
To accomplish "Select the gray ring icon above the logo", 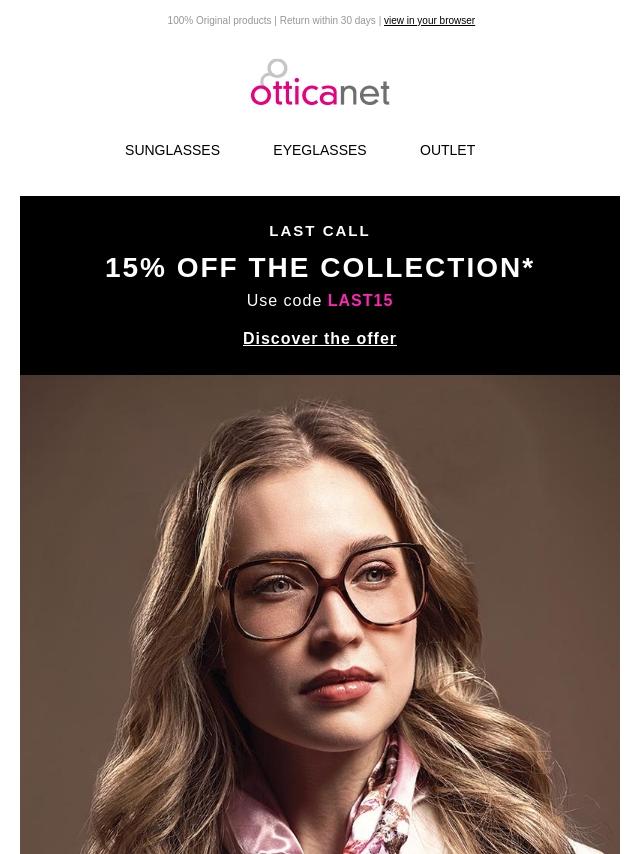I will point(274,71).
